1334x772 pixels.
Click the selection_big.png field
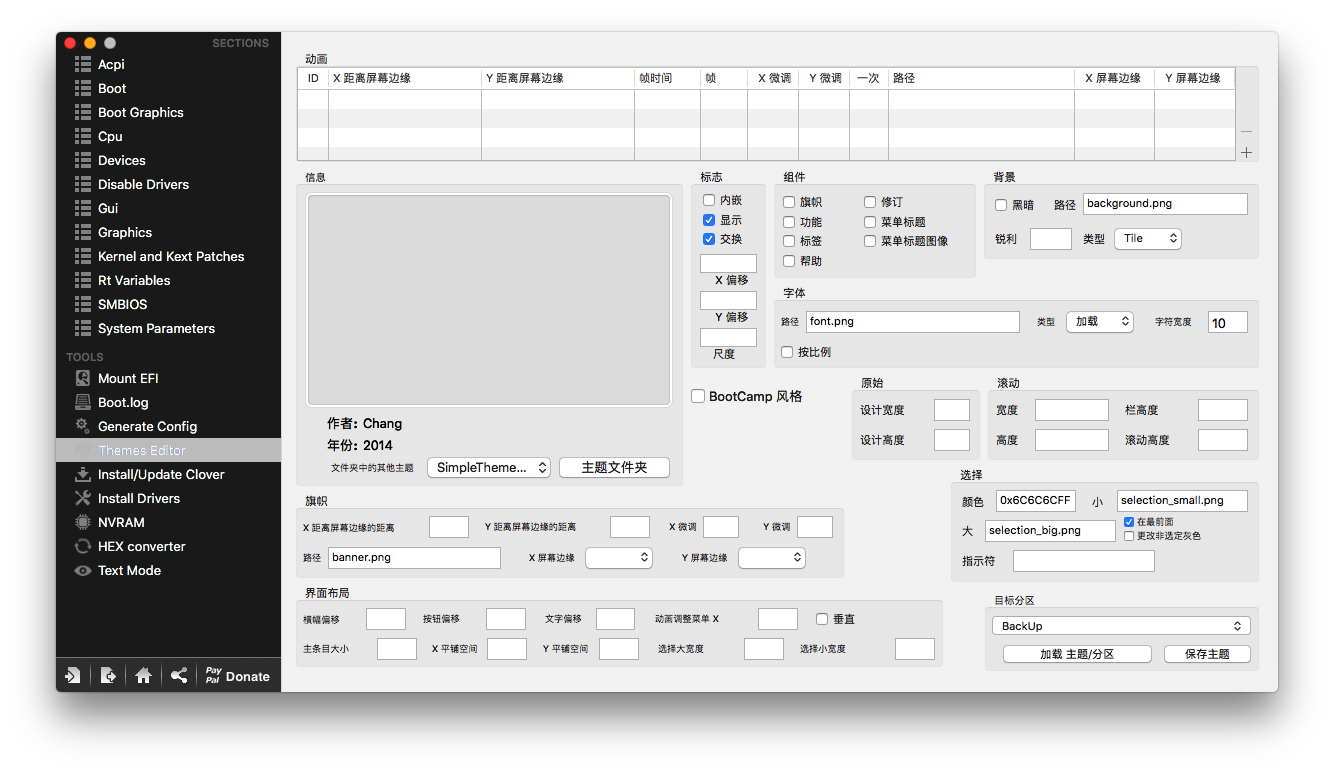pos(1050,530)
